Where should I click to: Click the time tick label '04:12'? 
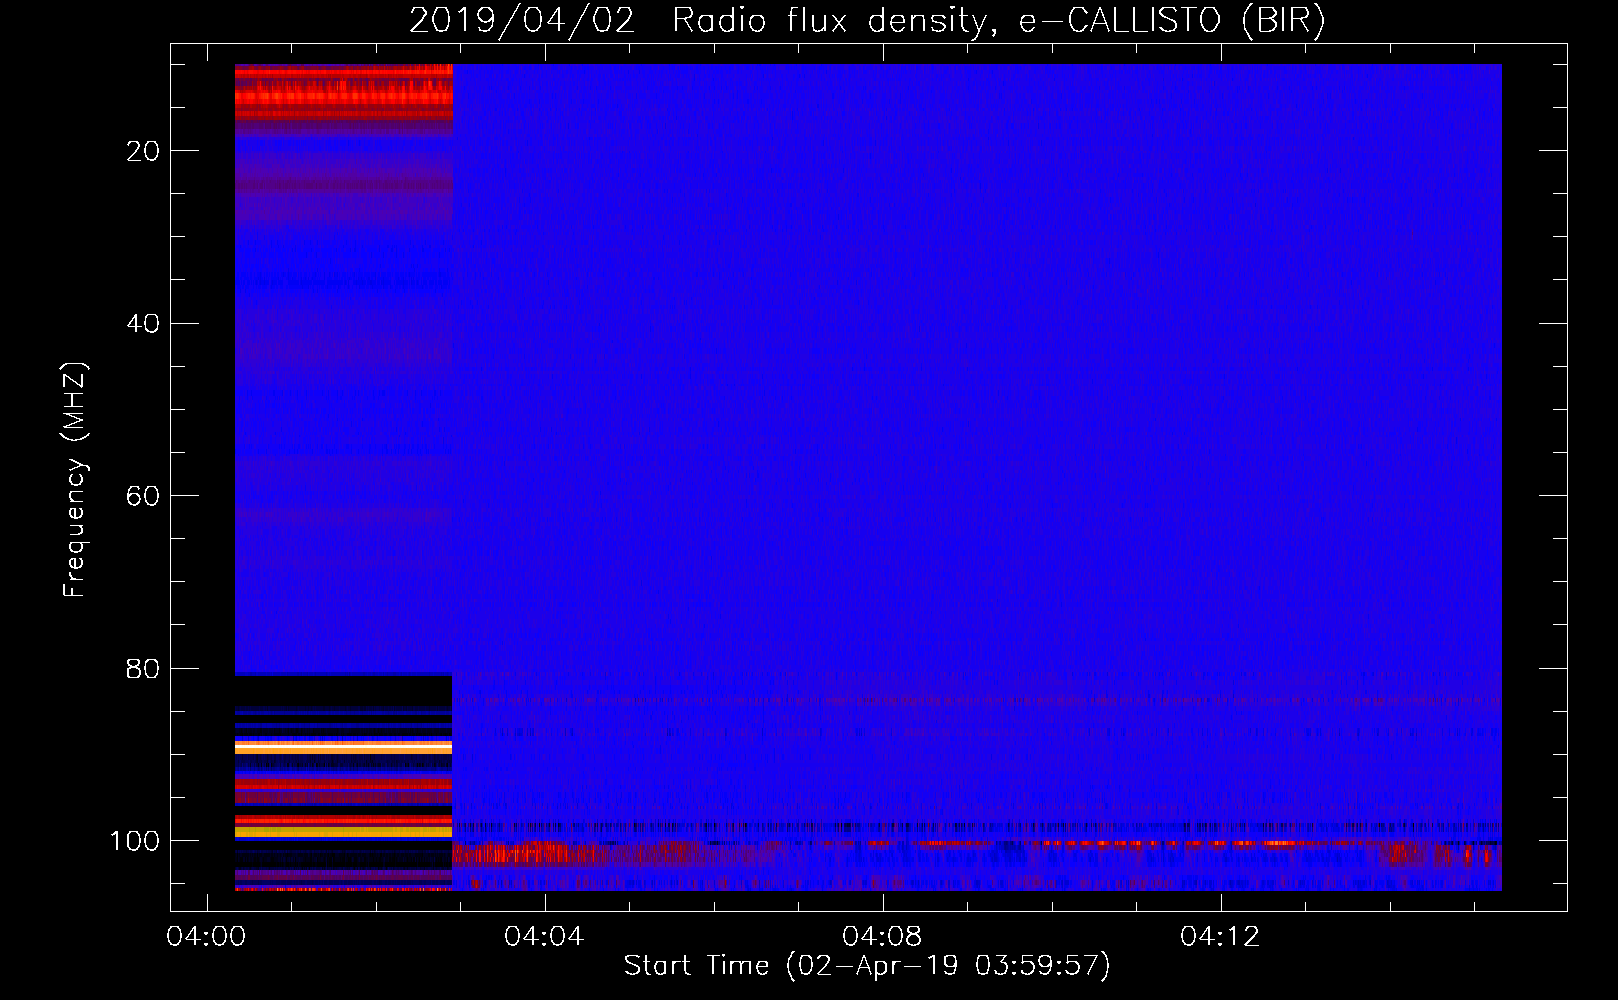click(x=1220, y=937)
